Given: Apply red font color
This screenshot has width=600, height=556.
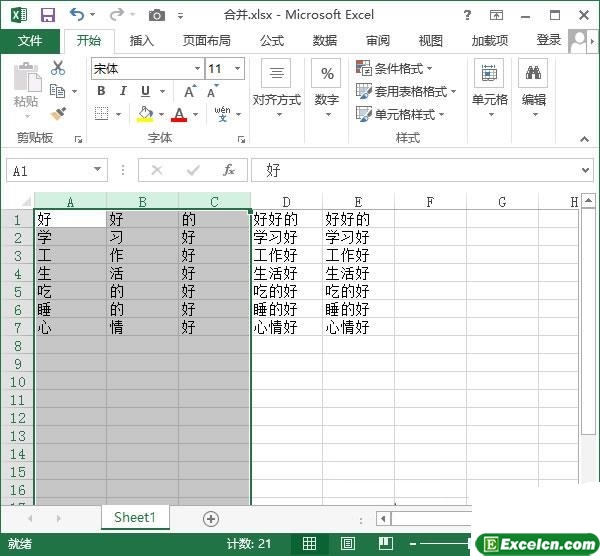Looking at the screenshot, I should pyautogui.click(x=179, y=114).
